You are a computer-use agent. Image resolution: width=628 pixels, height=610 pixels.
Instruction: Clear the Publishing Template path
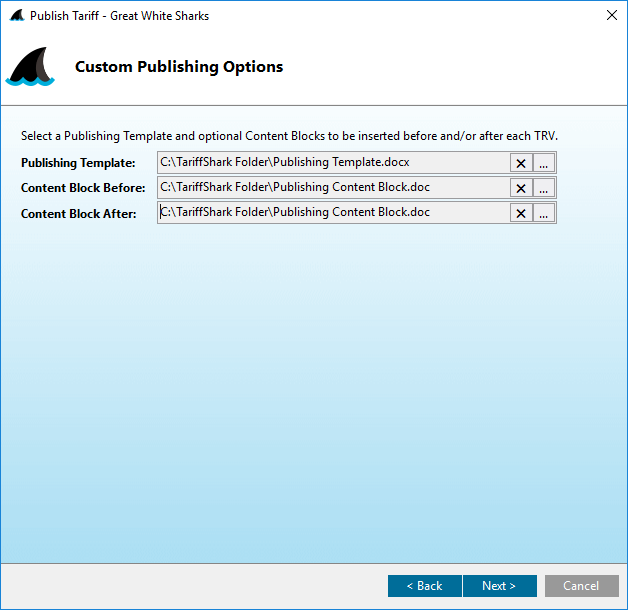(521, 163)
